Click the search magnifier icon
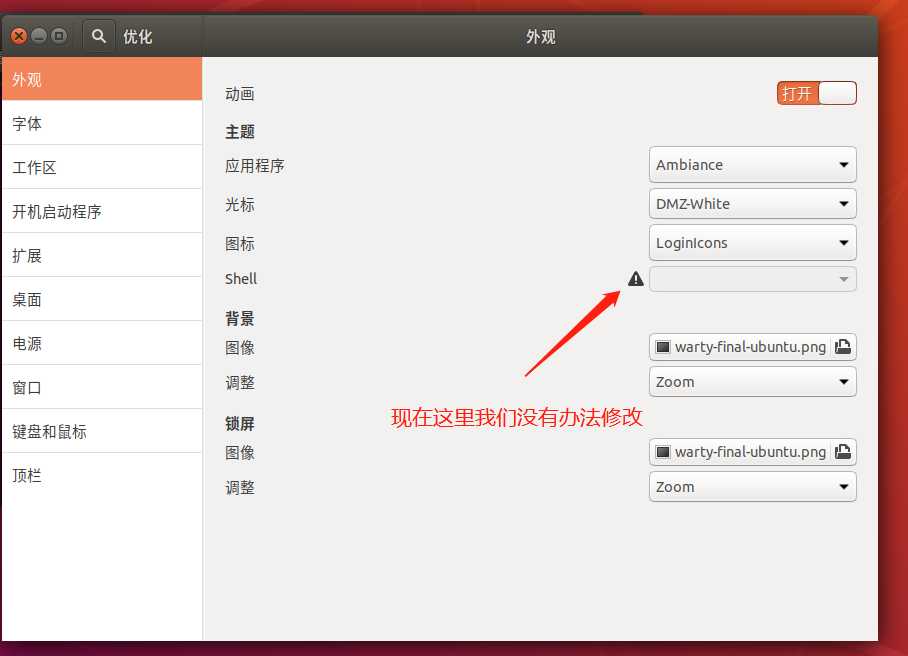The image size is (908, 656). (x=99, y=36)
